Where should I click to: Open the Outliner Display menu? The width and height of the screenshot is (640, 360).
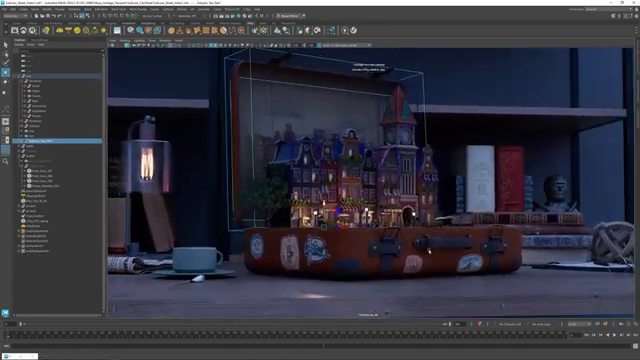tap(19, 44)
